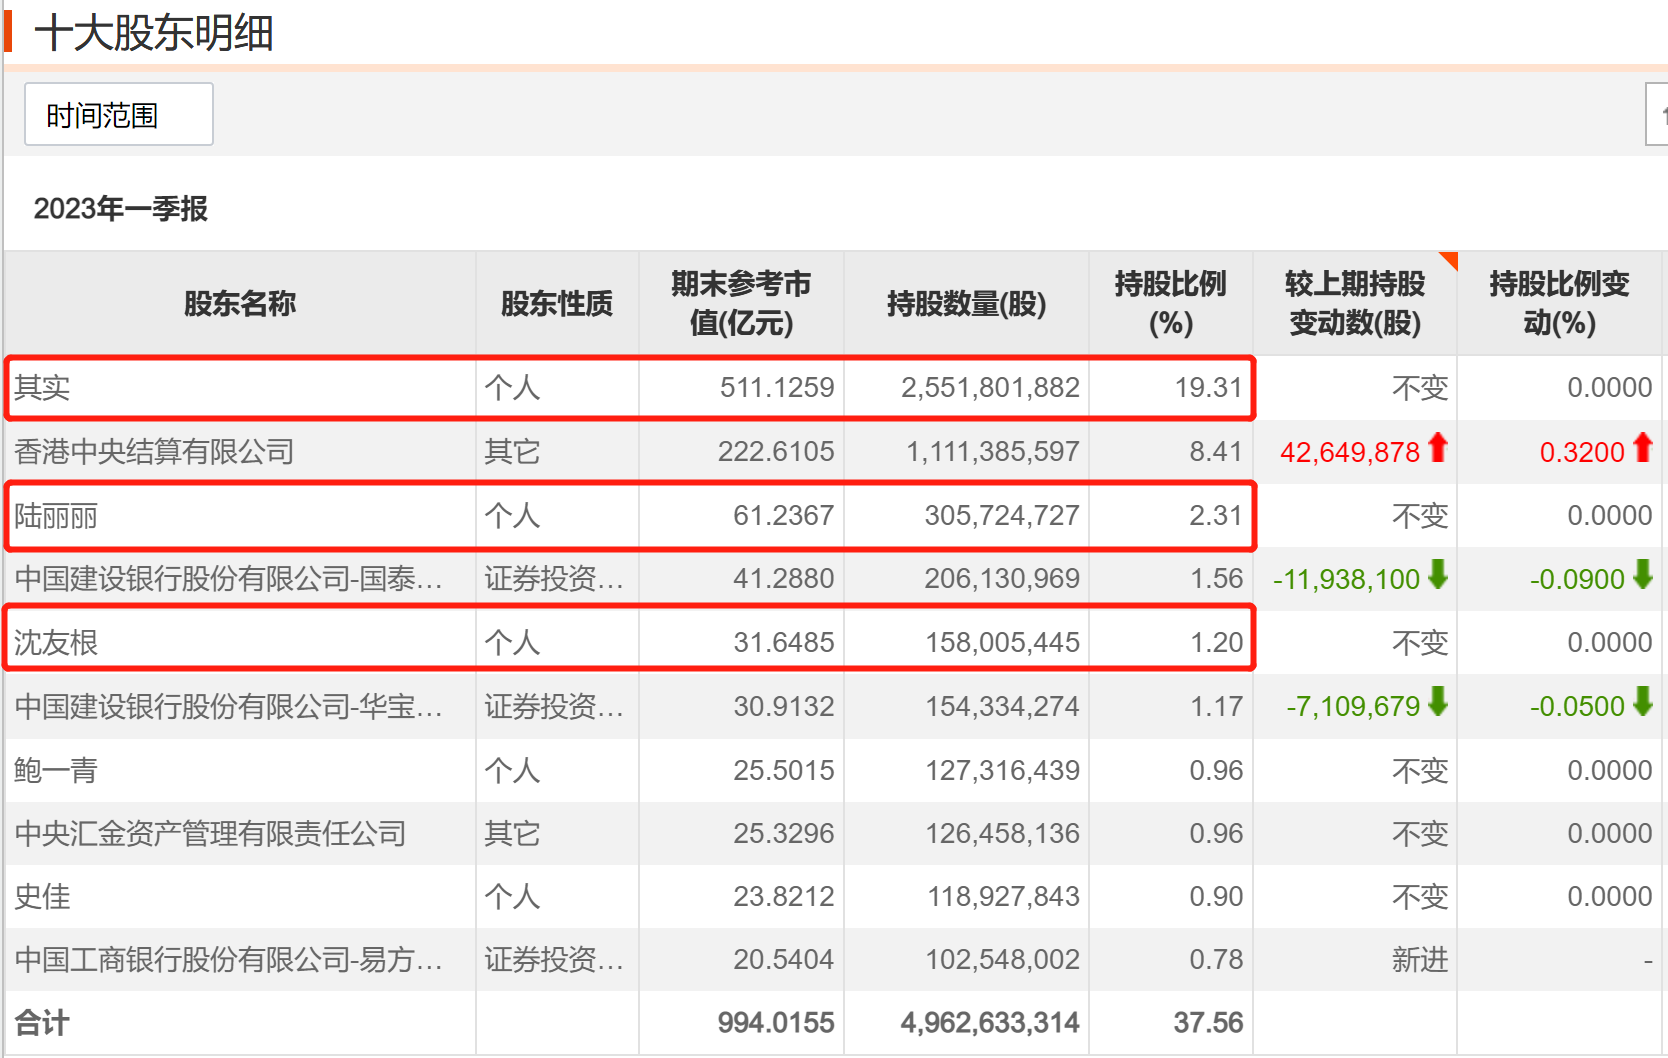Open shareholder 其实 details
The height and width of the screenshot is (1058, 1668).
[x=41, y=388]
